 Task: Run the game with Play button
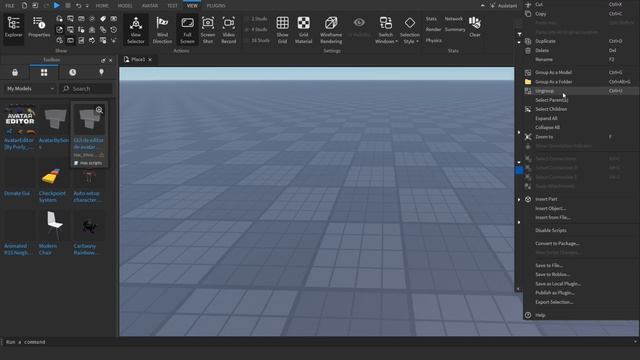click(57, 5)
